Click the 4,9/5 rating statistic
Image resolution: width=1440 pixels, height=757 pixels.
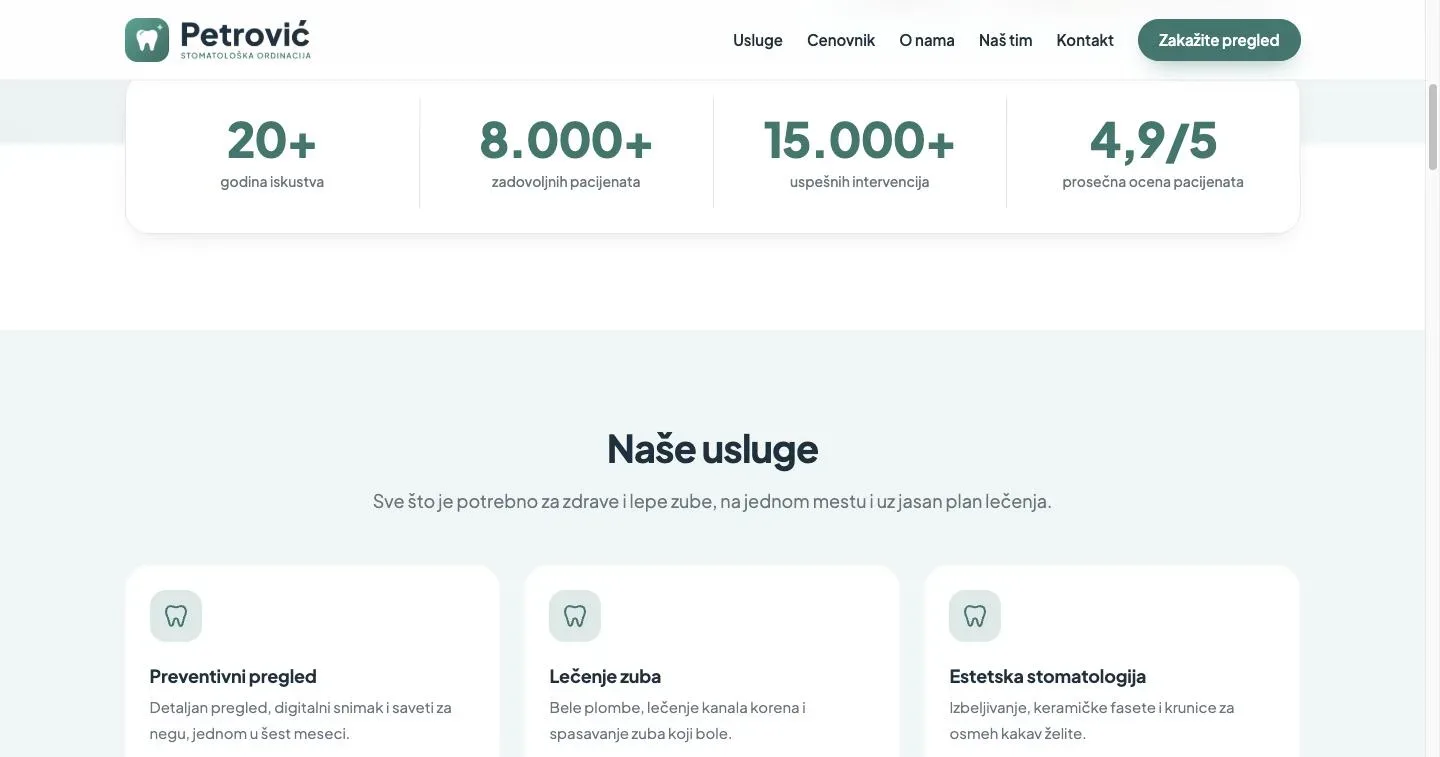[1153, 140]
